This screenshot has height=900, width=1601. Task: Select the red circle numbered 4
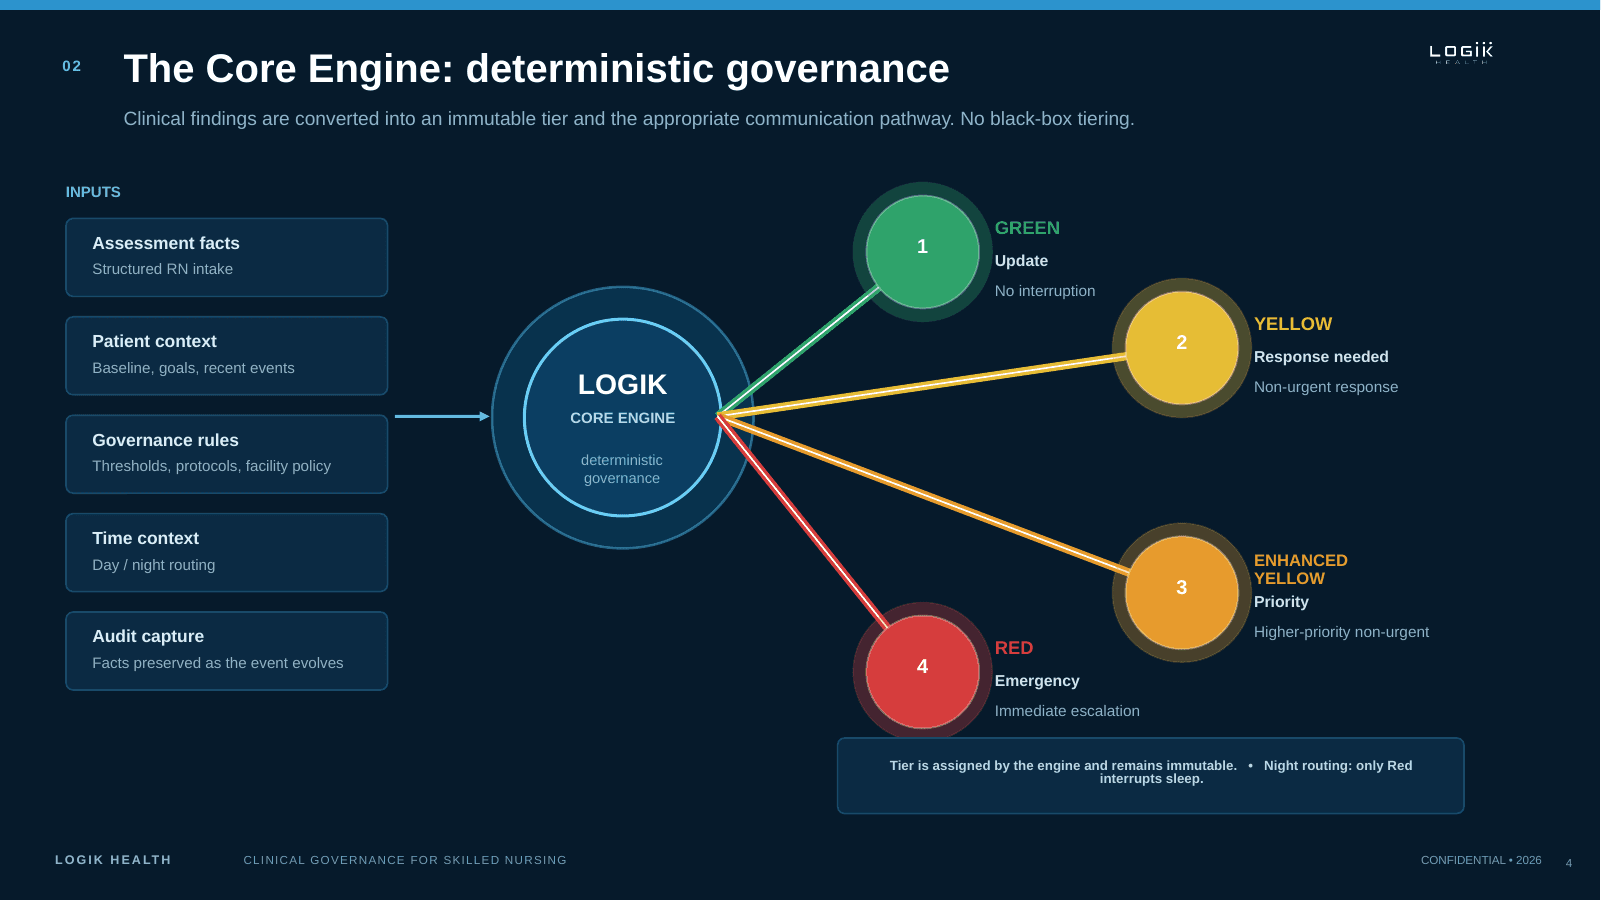922,672
